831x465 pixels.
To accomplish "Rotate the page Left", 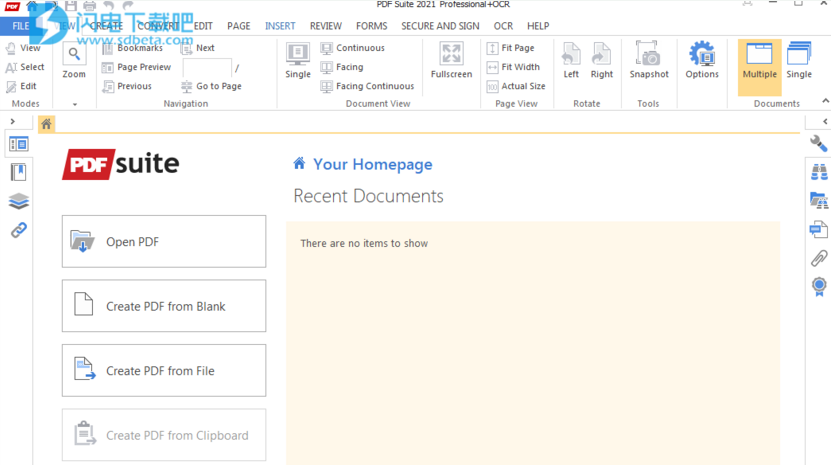I will (571, 61).
